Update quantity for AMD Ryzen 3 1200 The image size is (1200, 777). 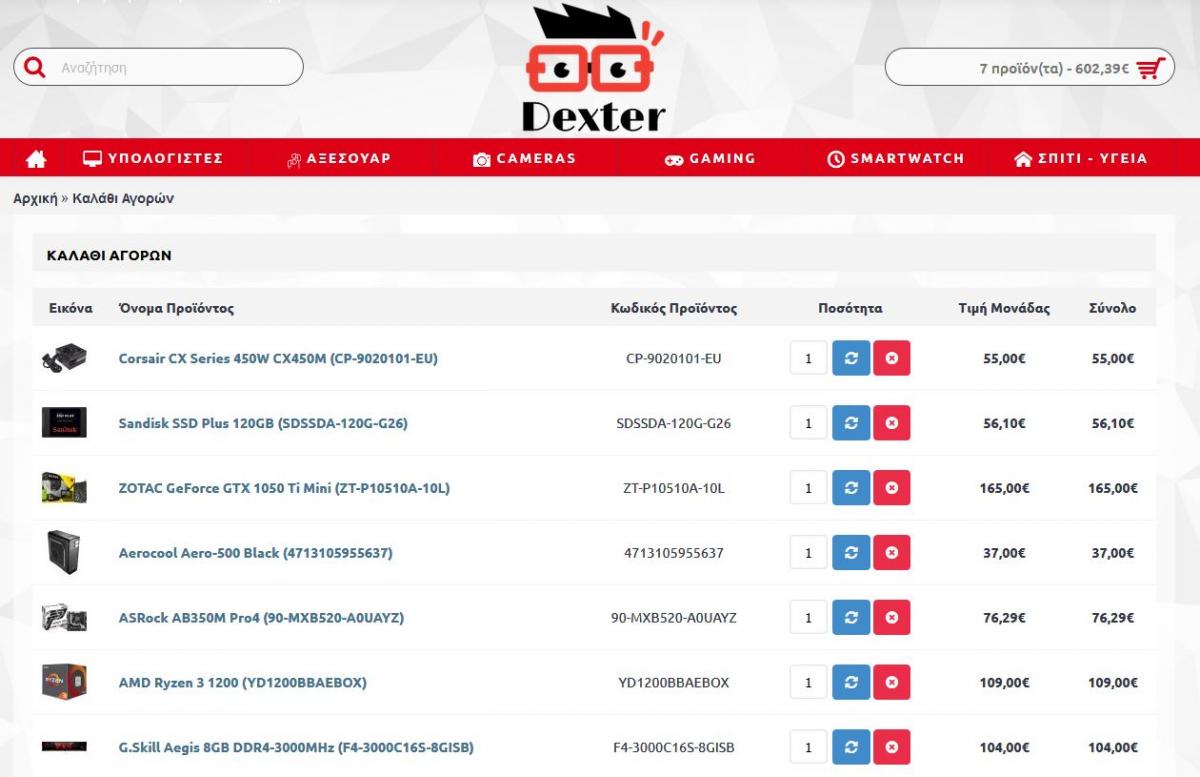tap(851, 683)
